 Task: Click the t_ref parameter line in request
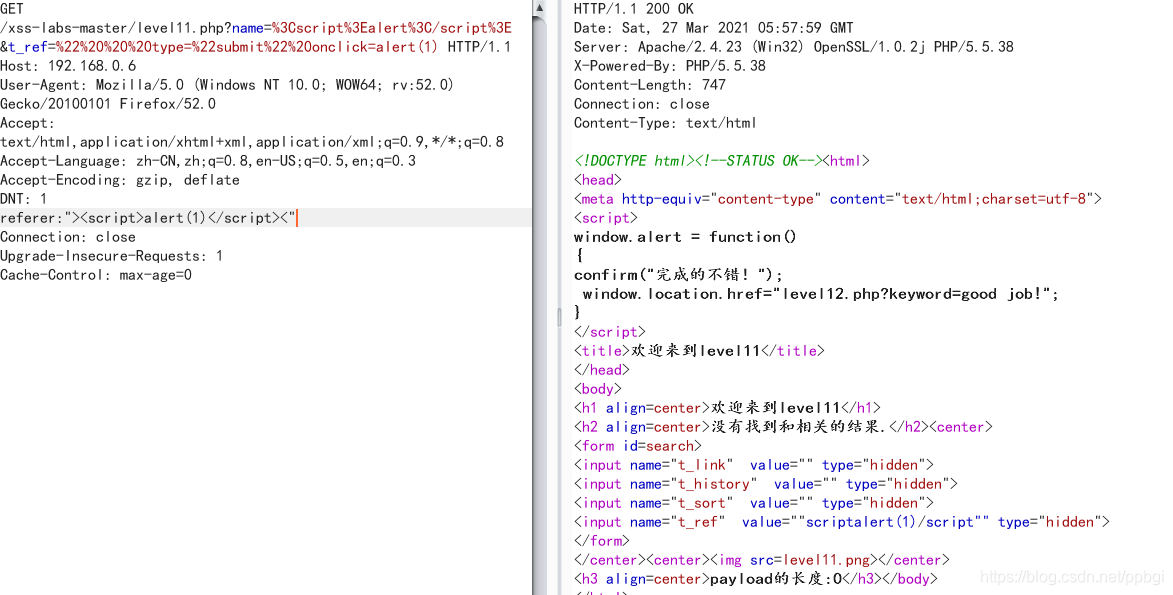tap(256, 46)
